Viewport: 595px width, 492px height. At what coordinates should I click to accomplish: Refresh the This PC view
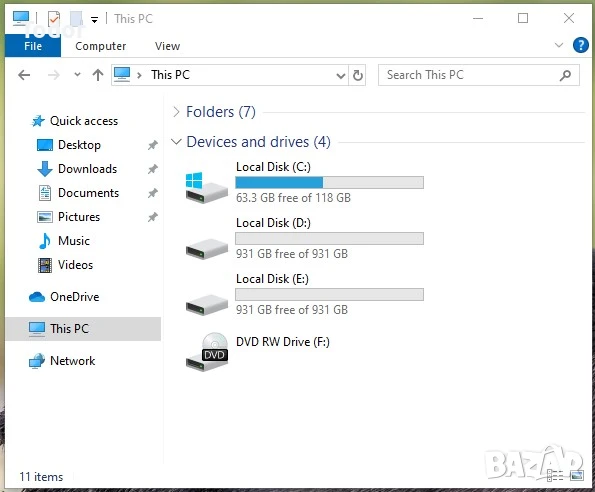coord(357,75)
